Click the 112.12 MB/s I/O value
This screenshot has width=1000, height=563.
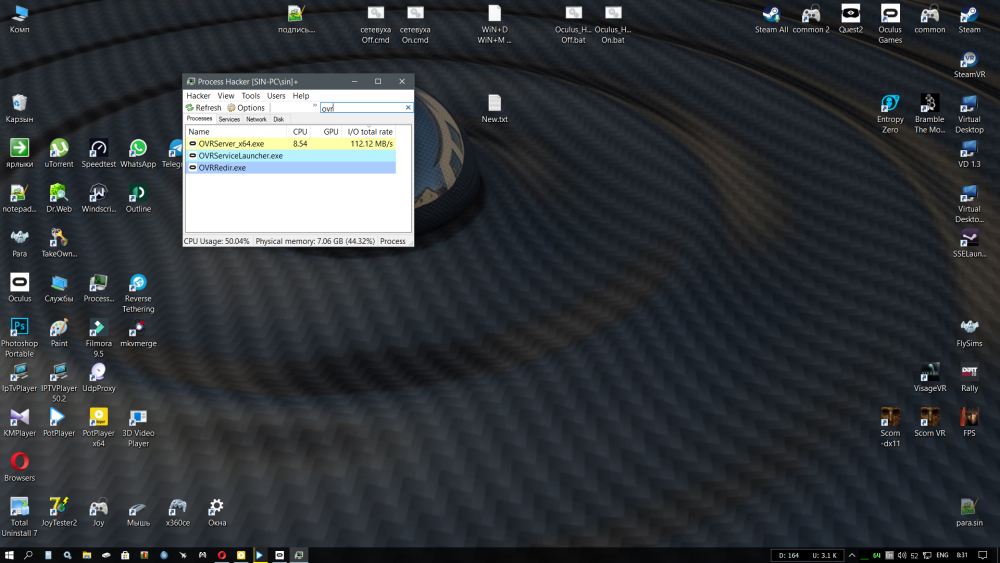[x=371, y=143]
